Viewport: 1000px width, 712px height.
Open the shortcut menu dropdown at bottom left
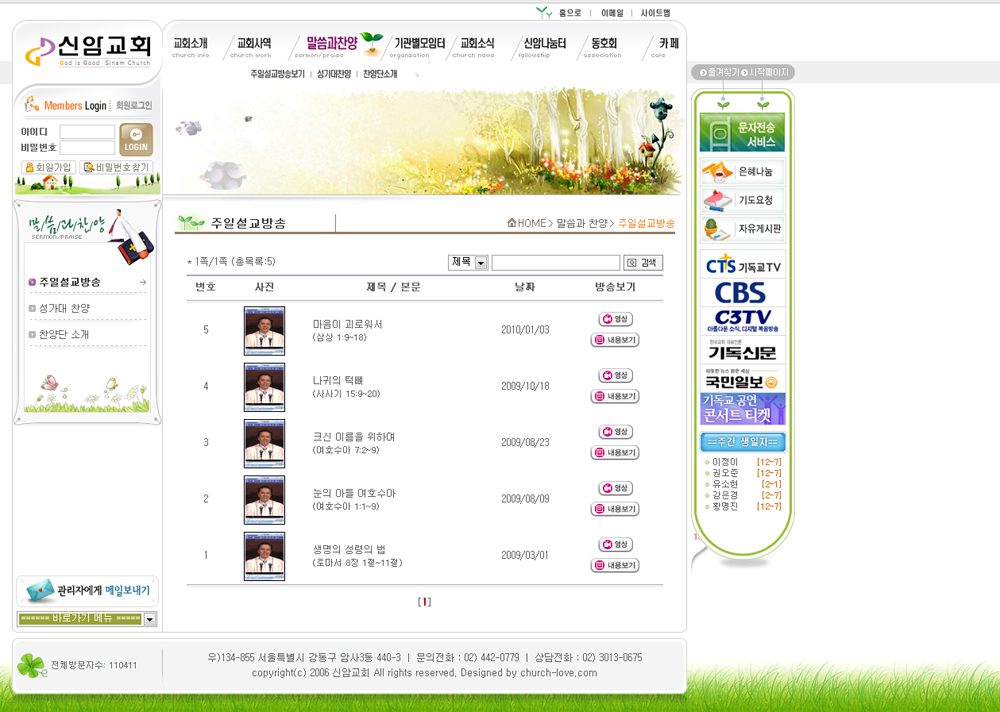coord(150,620)
